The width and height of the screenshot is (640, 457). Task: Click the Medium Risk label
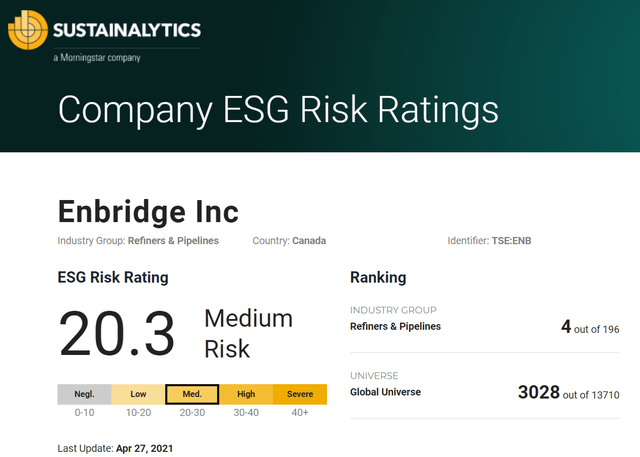pos(248,333)
